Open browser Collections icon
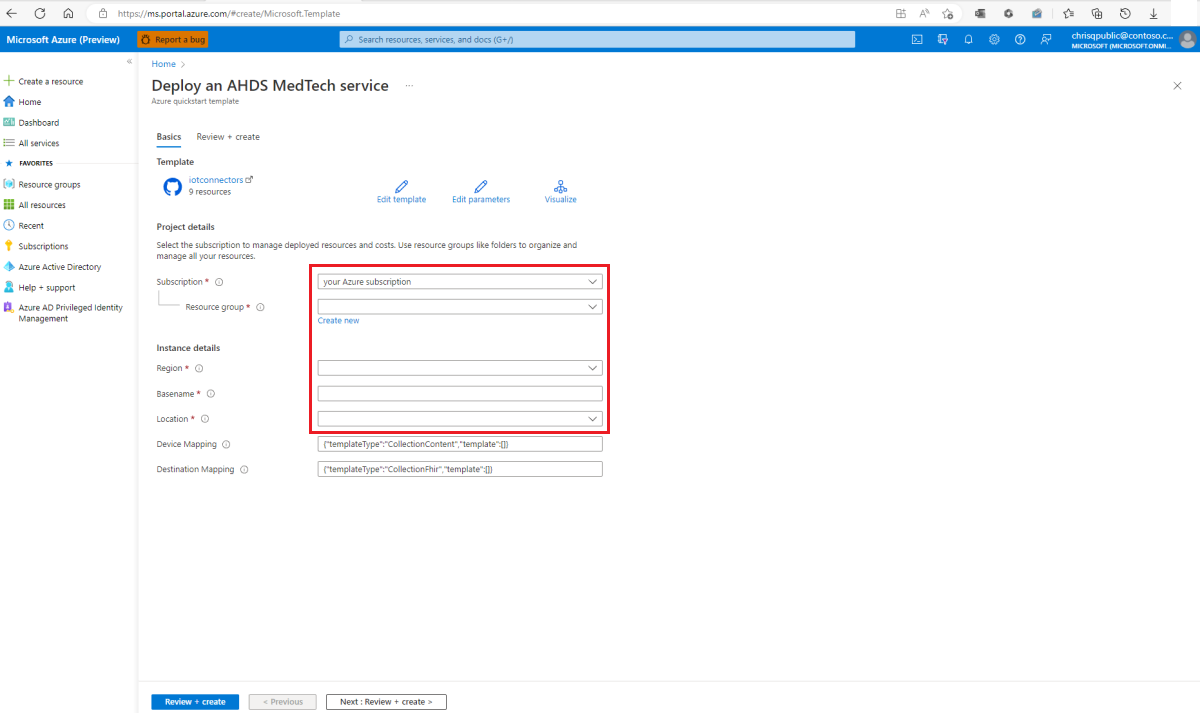This screenshot has height=713, width=1200. tap(1097, 13)
